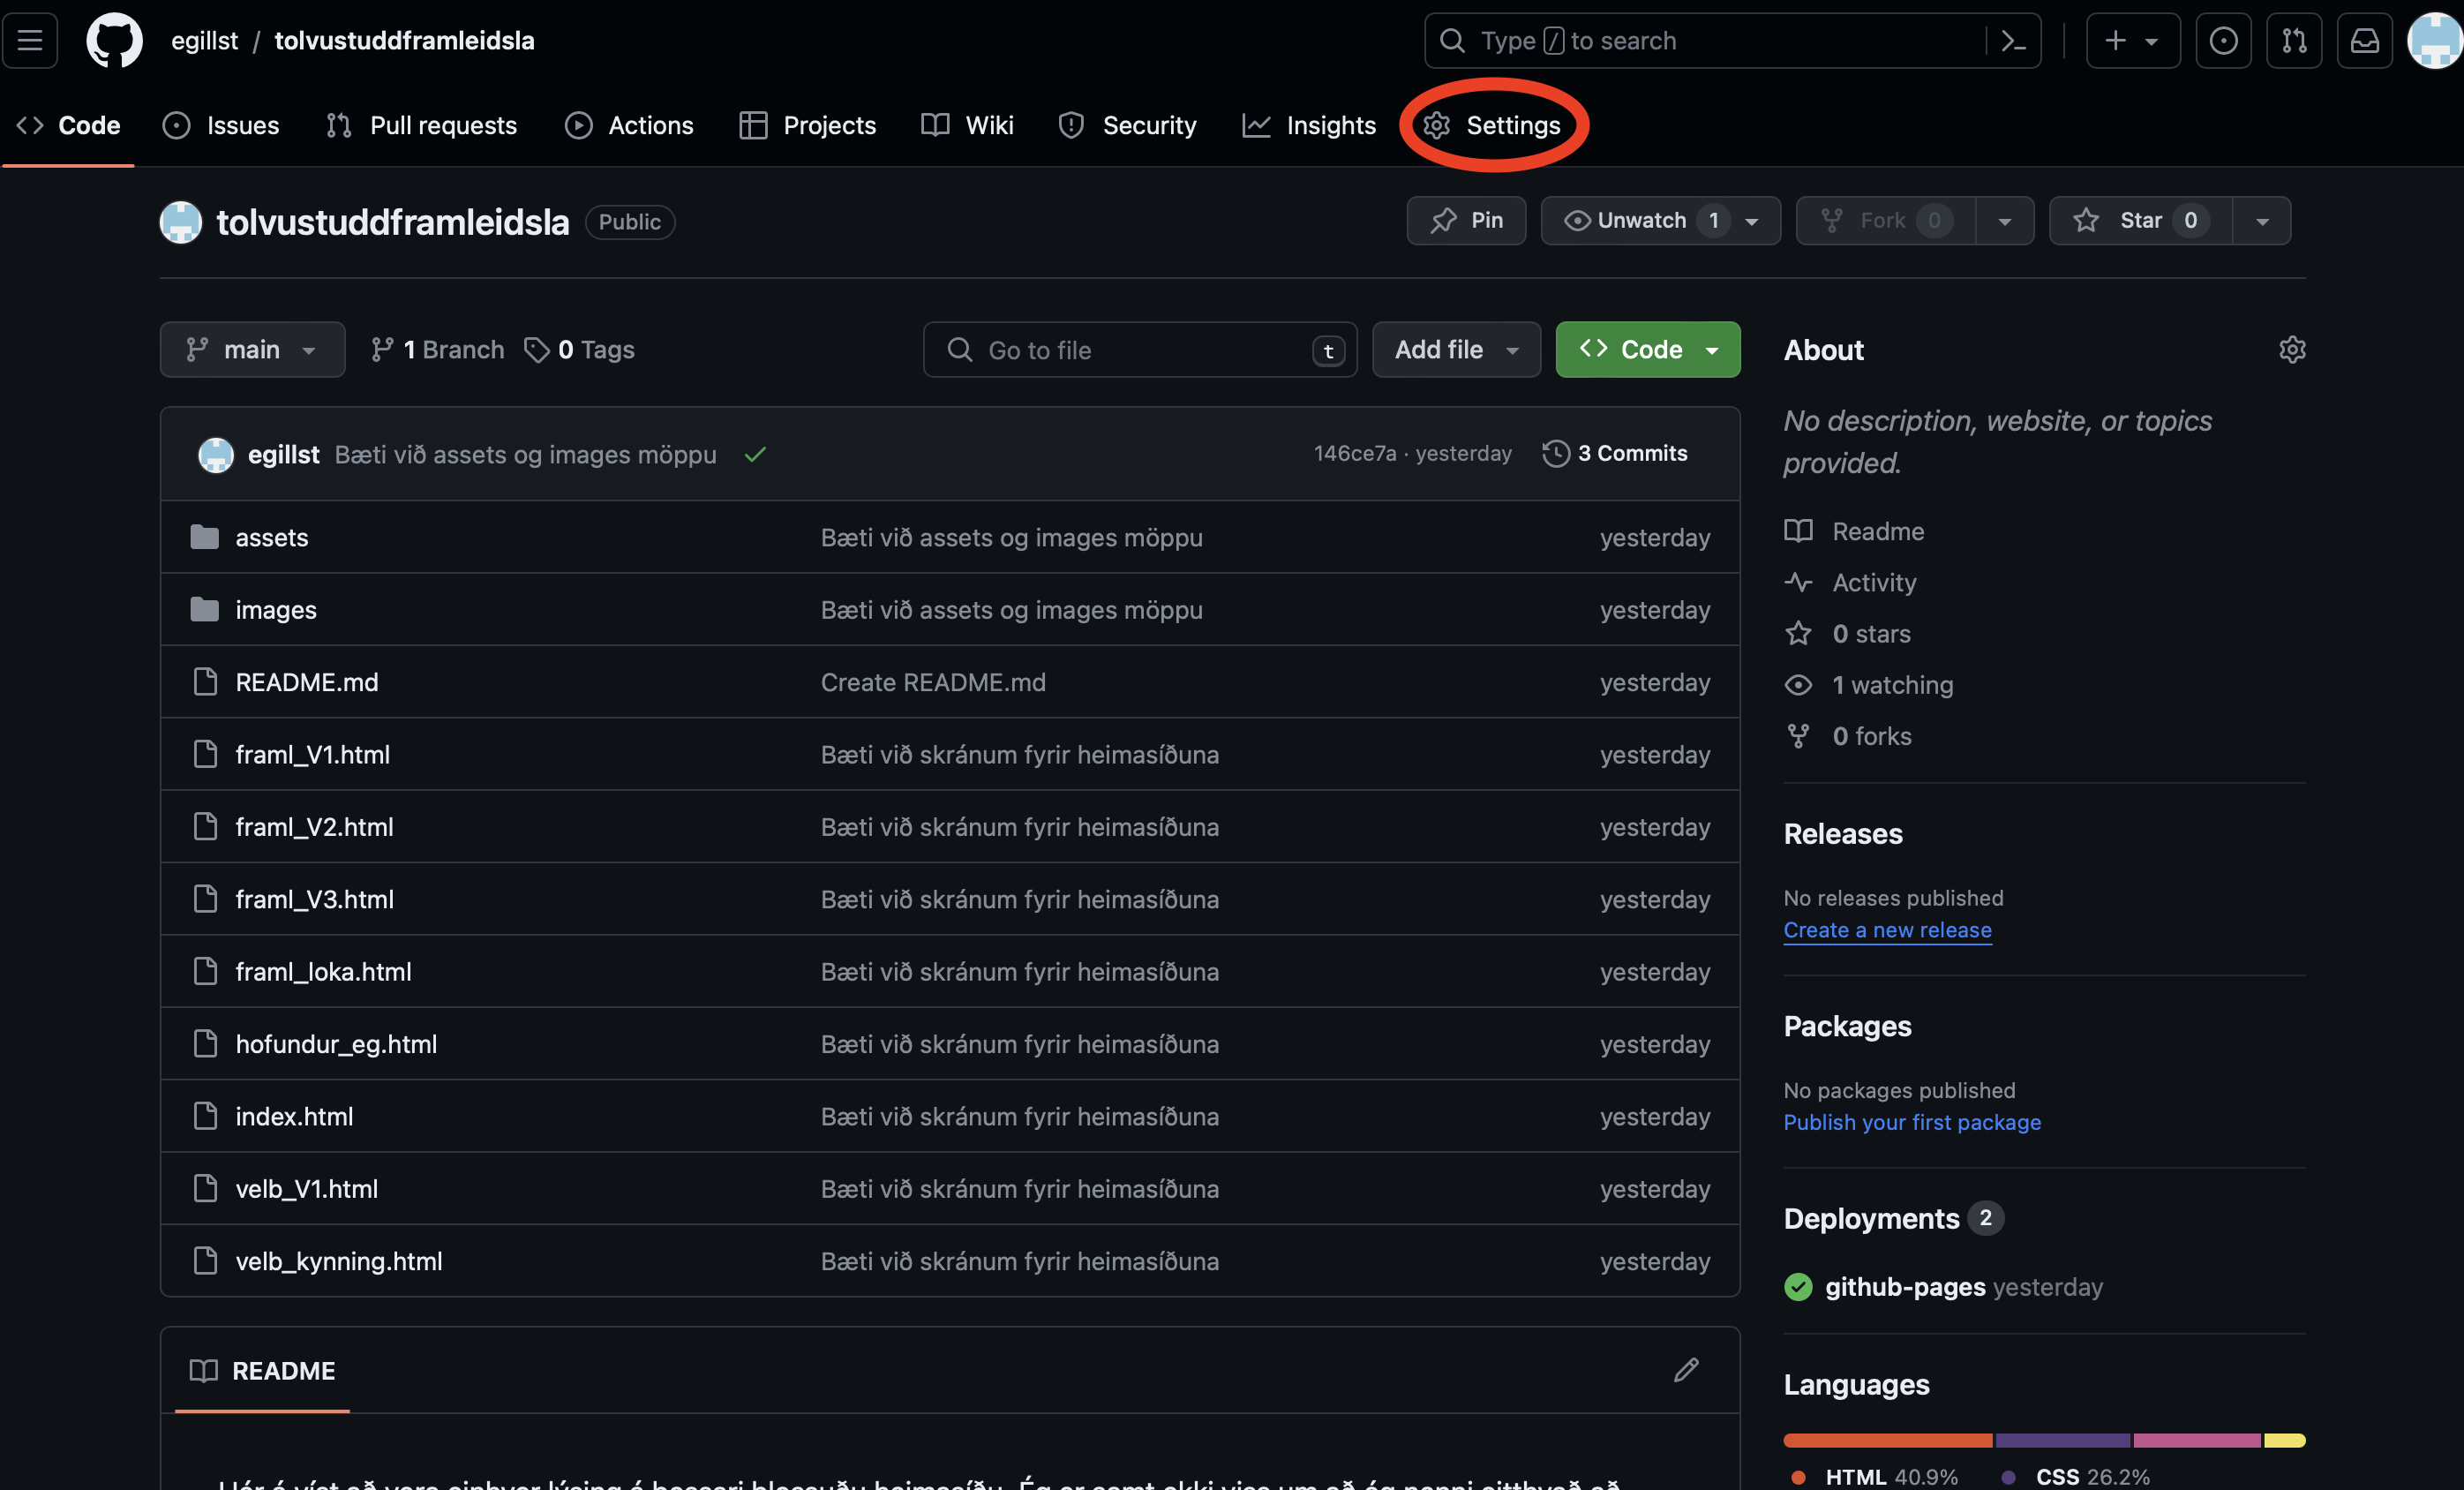The height and width of the screenshot is (1490, 2464).
Task: Open the Deployments heading link
Action: pos(1871,1219)
